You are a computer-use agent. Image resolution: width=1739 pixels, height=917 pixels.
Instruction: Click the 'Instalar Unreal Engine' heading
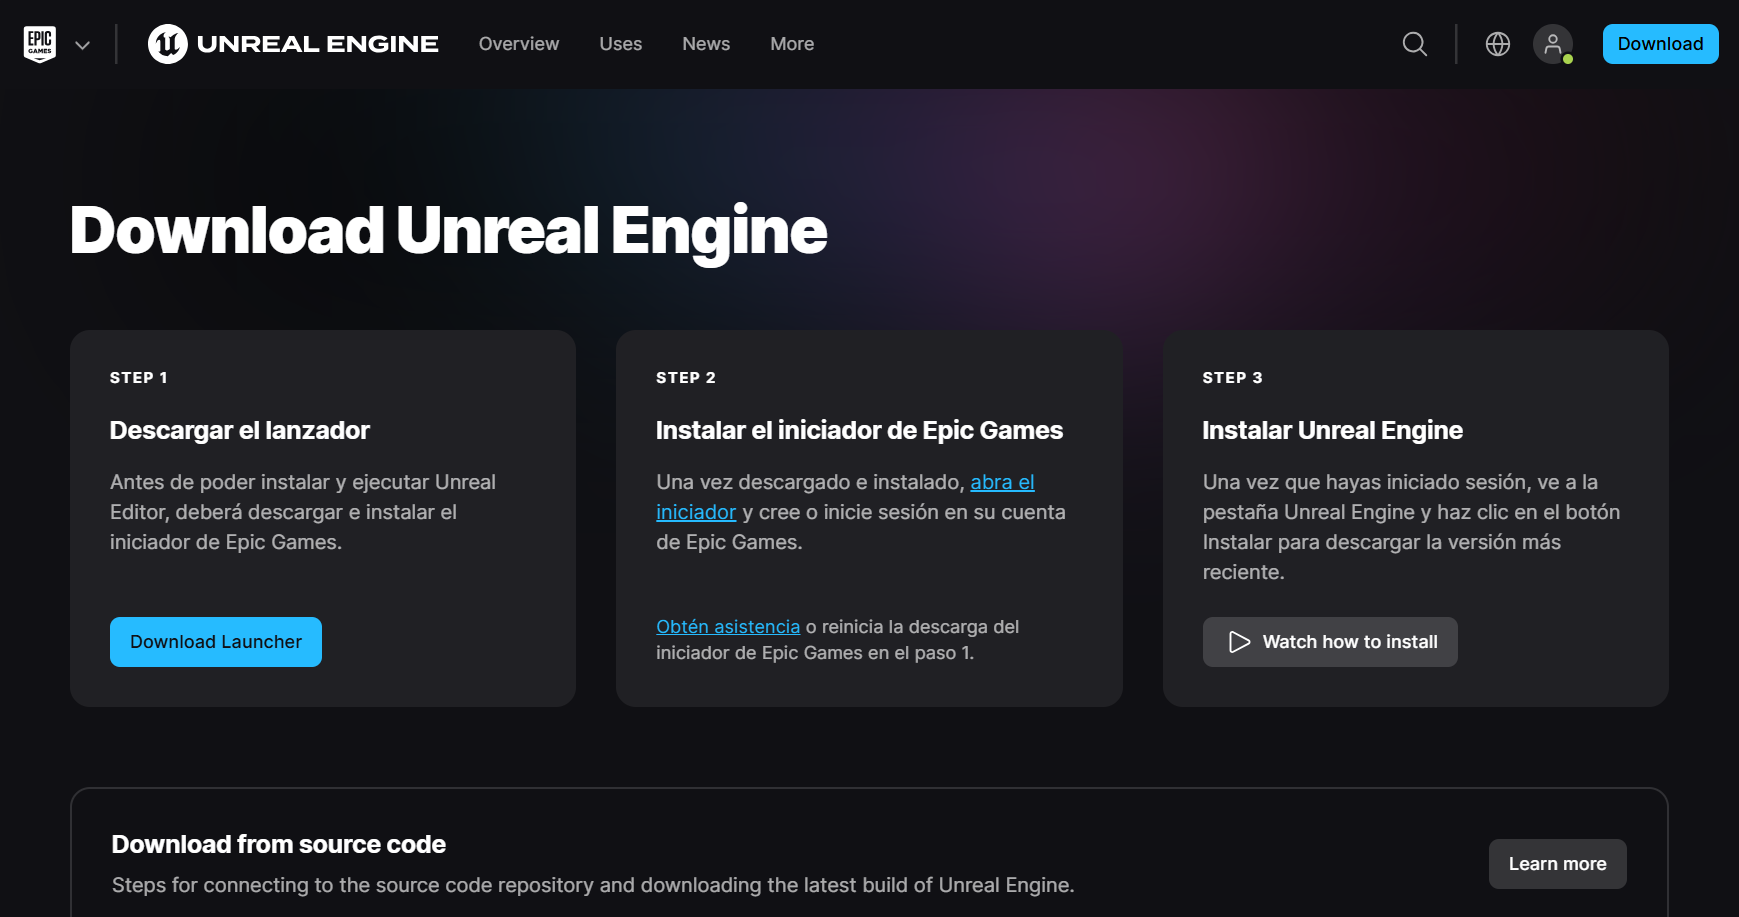click(1332, 430)
